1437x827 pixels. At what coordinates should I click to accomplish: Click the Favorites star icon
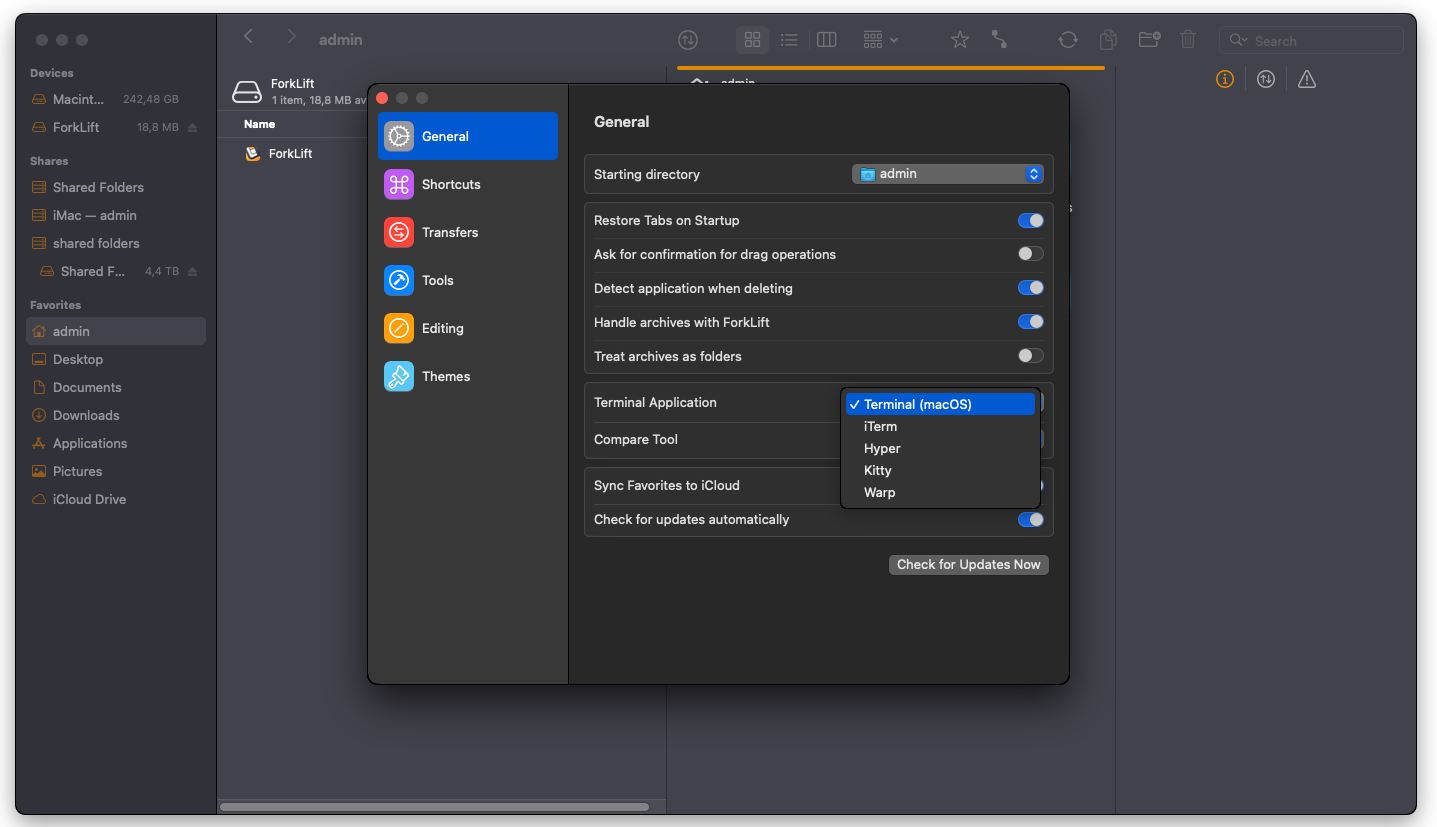pos(960,40)
